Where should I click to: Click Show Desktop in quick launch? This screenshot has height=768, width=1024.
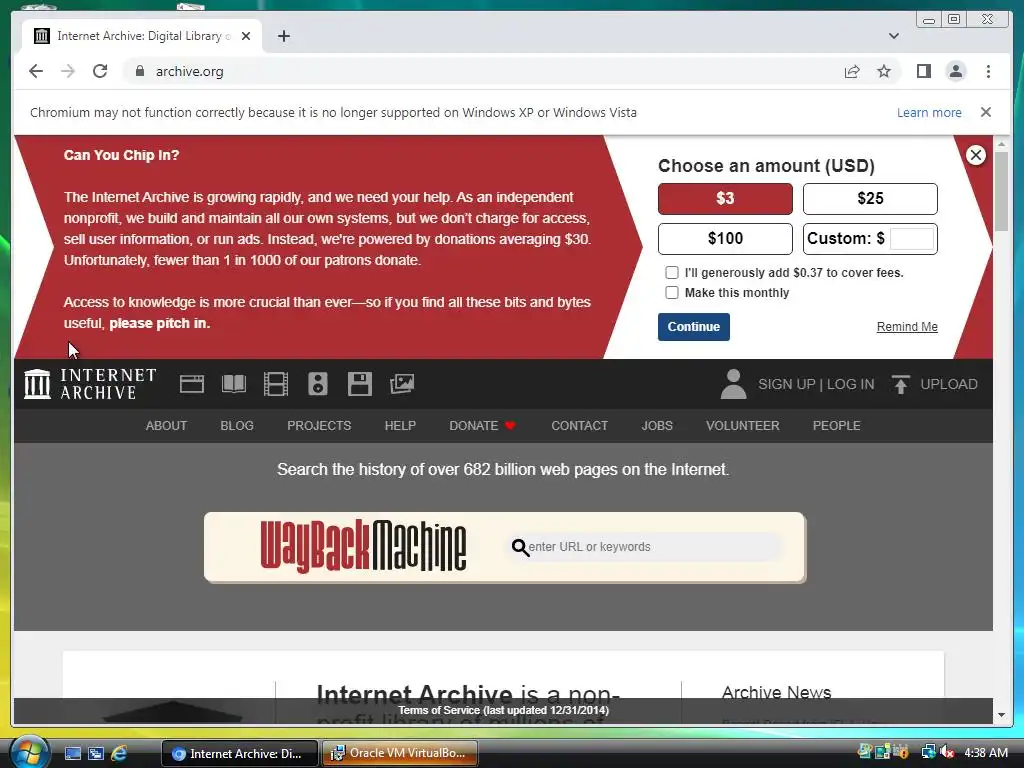(x=72, y=754)
